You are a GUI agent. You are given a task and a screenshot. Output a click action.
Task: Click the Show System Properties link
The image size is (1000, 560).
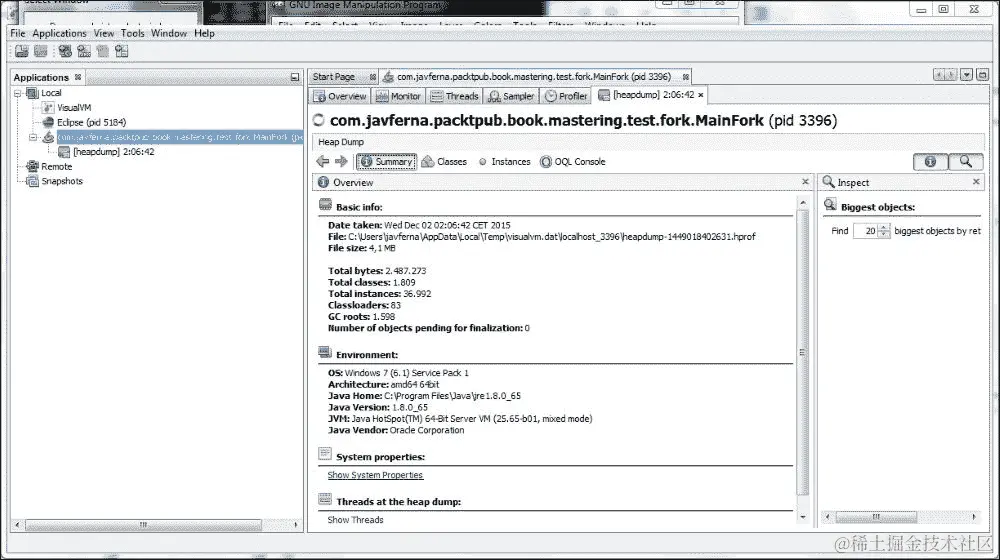(x=375, y=475)
